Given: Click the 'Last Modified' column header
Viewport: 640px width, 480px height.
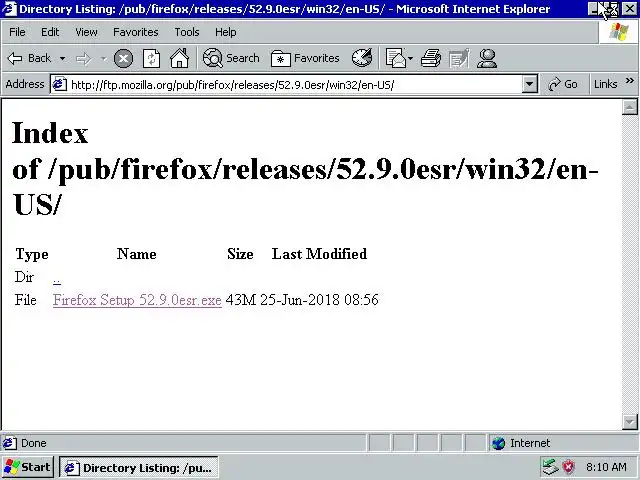Looking at the screenshot, I should click(319, 254).
